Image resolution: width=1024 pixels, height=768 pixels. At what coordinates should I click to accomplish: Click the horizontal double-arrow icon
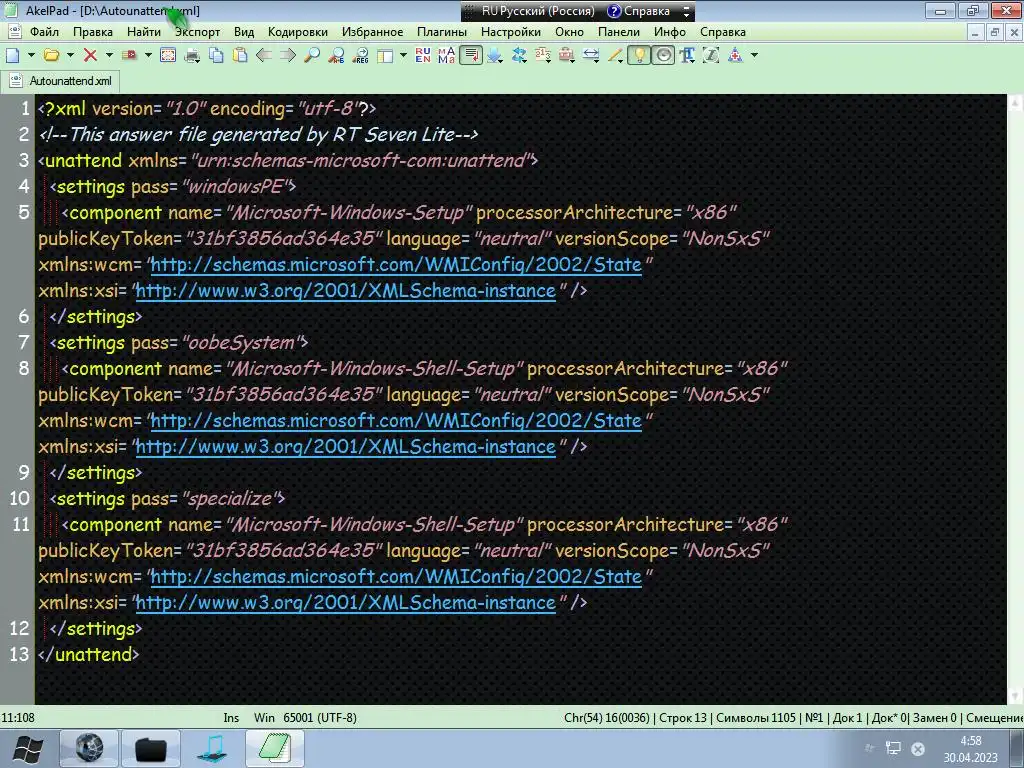(591, 56)
